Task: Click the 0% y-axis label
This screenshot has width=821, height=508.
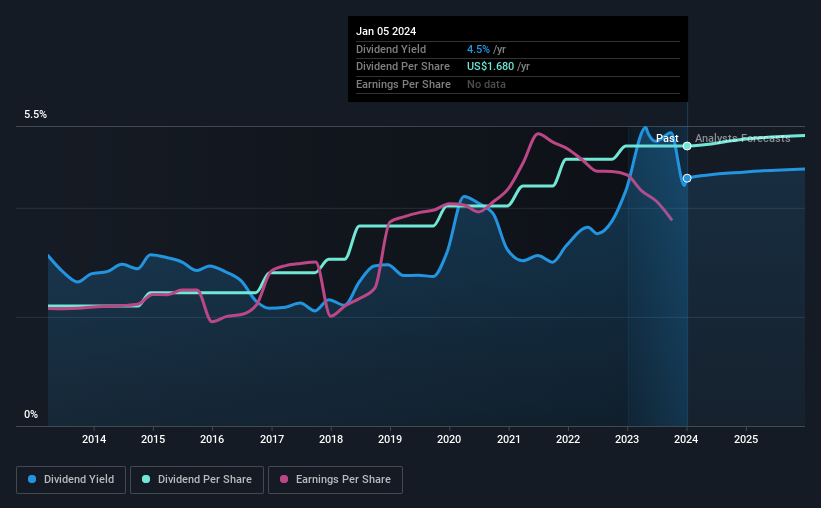Action: [x=31, y=414]
